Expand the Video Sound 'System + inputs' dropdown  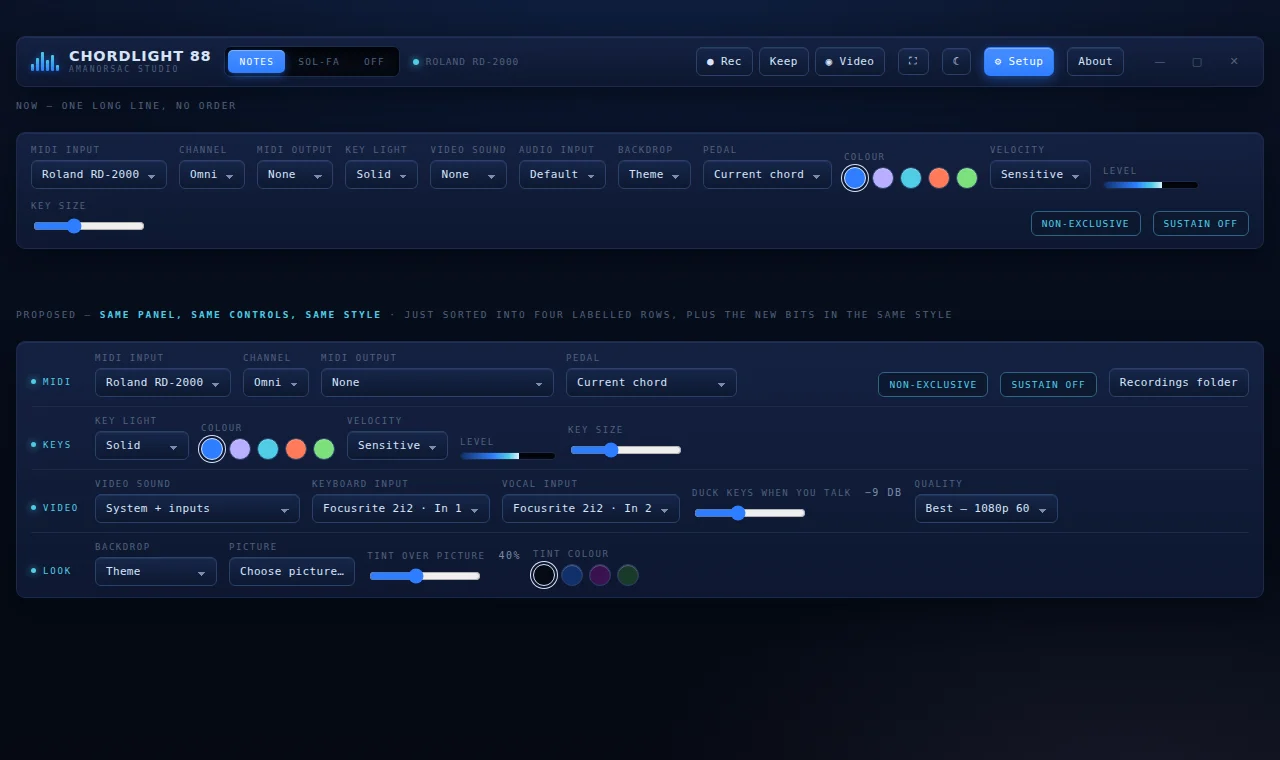pyautogui.click(x=197, y=509)
